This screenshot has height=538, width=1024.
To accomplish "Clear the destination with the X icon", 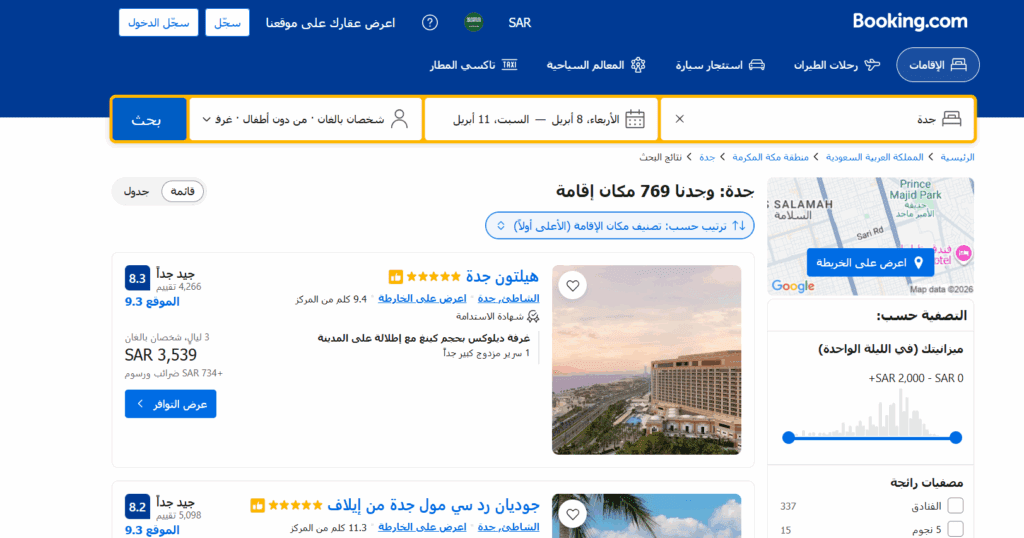I will coord(680,119).
